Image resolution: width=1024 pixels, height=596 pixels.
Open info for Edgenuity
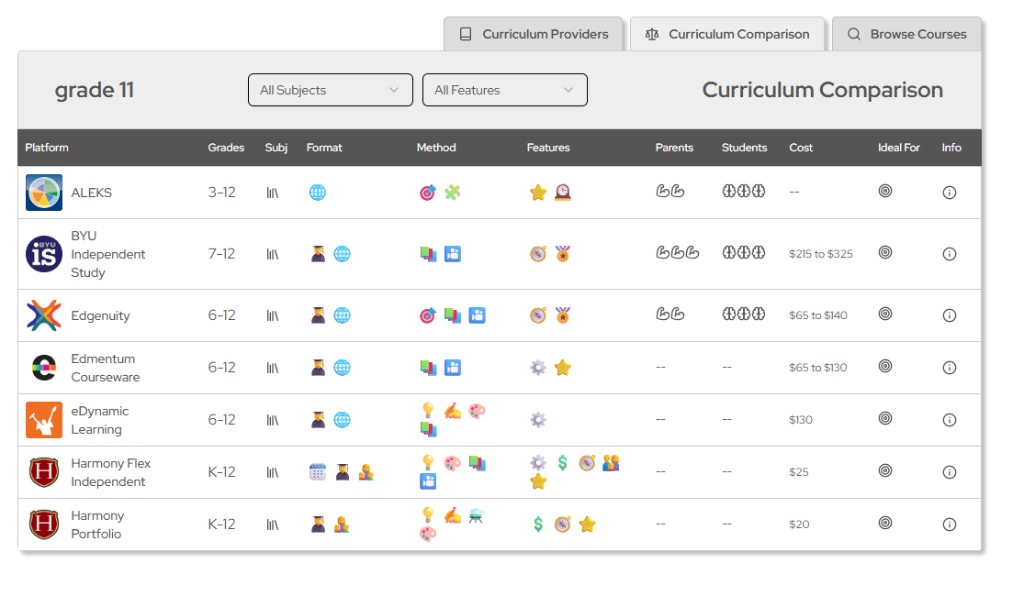pos(950,315)
